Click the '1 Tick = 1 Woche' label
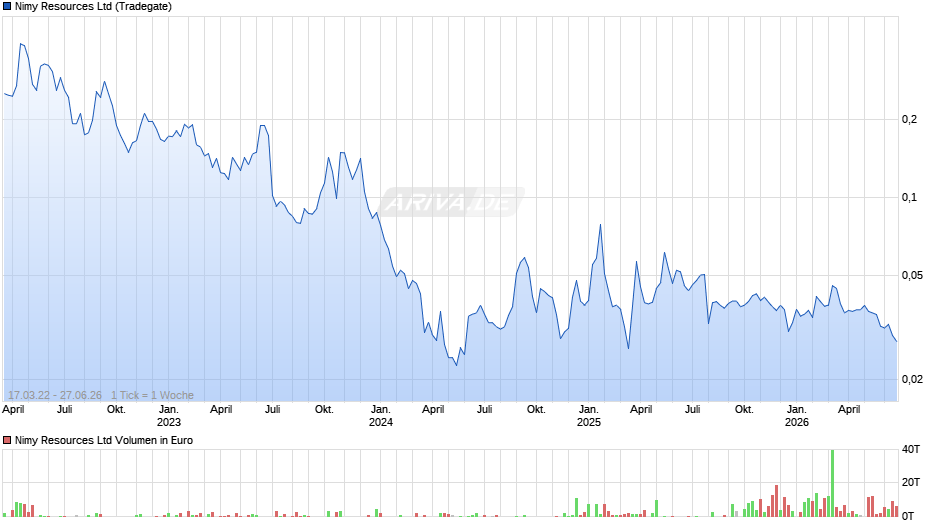940x526 pixels. tap(152, 395)
